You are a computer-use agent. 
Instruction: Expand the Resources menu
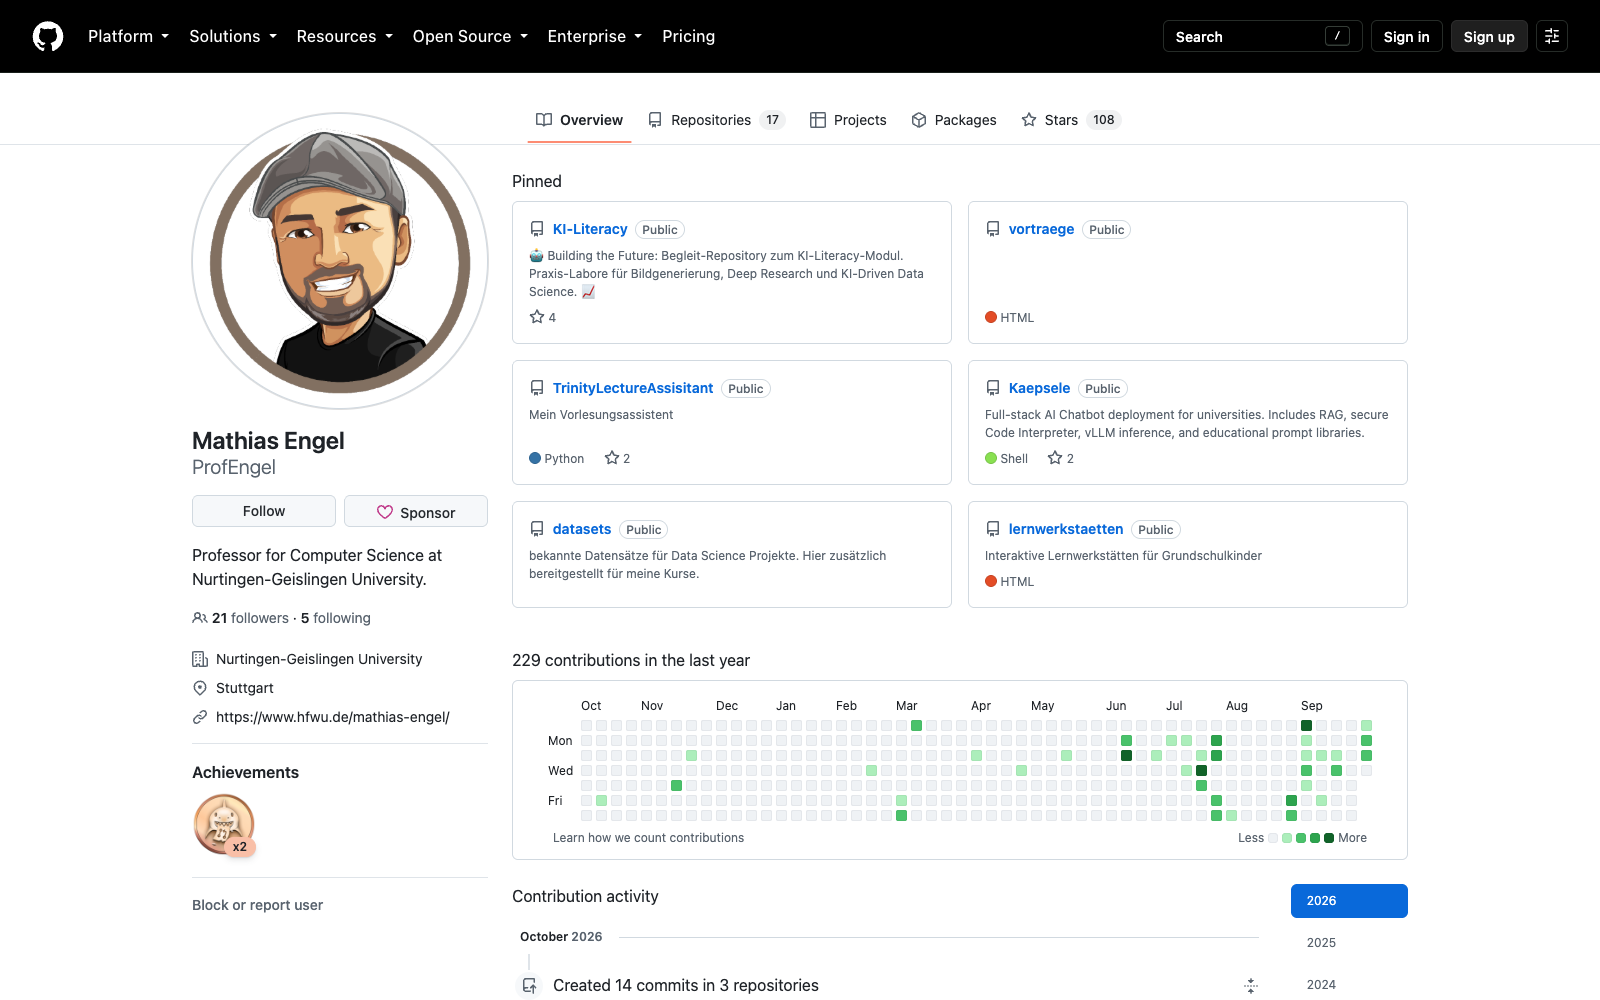point(345,36)
